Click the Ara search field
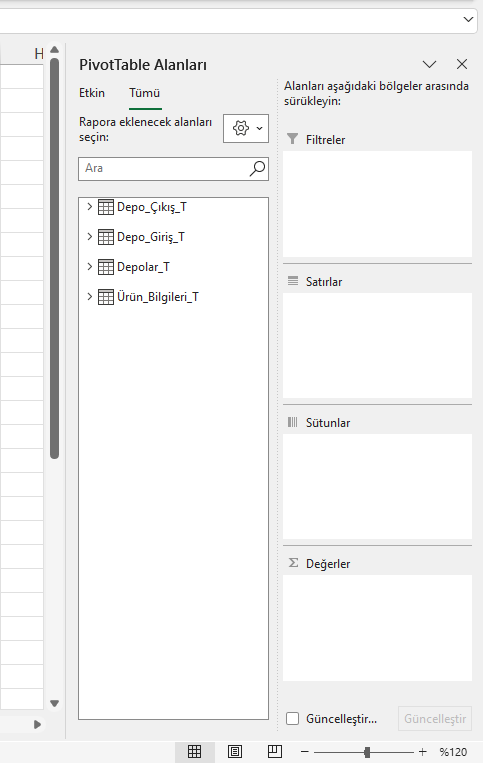This screenshot has width=483, height=763. [x=163, y=168]
